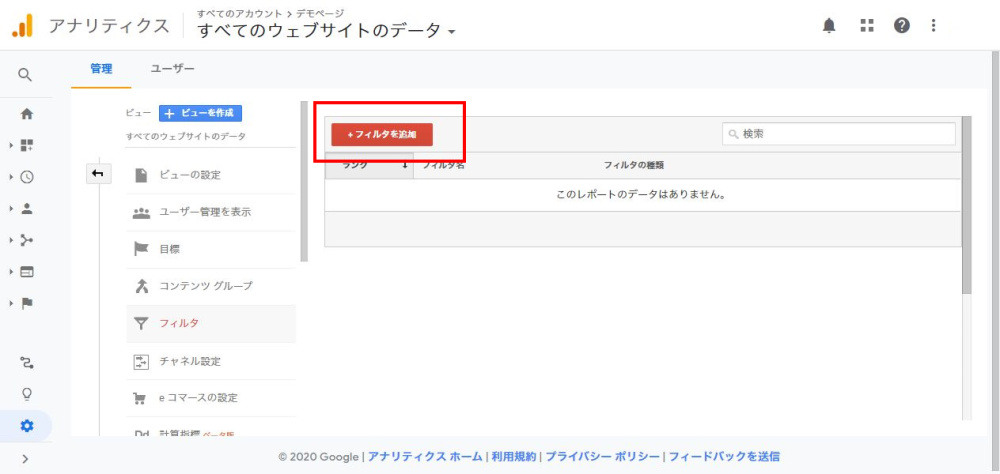Click the notifications bell icon
Image resolution: width=1000 pixels, height=474 pixels.
(x=829, y=26)
